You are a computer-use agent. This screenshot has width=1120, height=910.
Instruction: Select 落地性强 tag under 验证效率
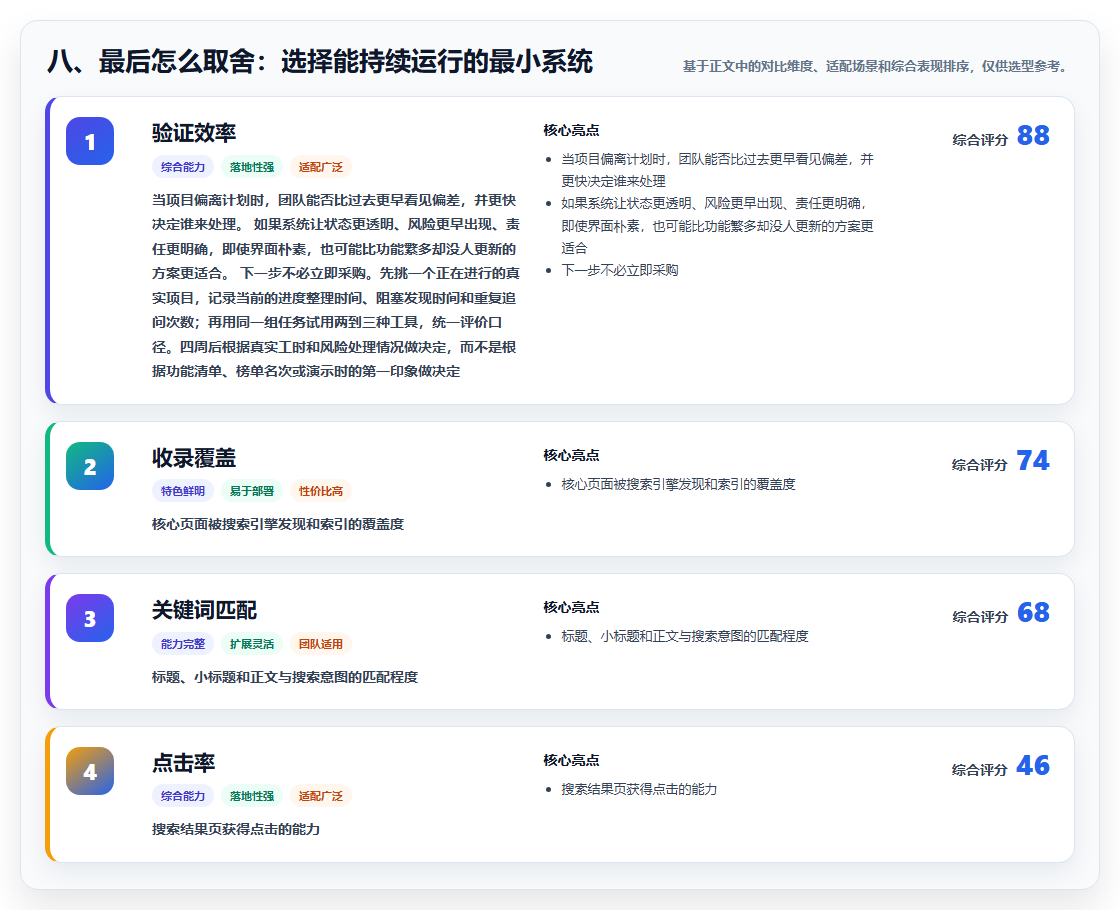[251, 166]
